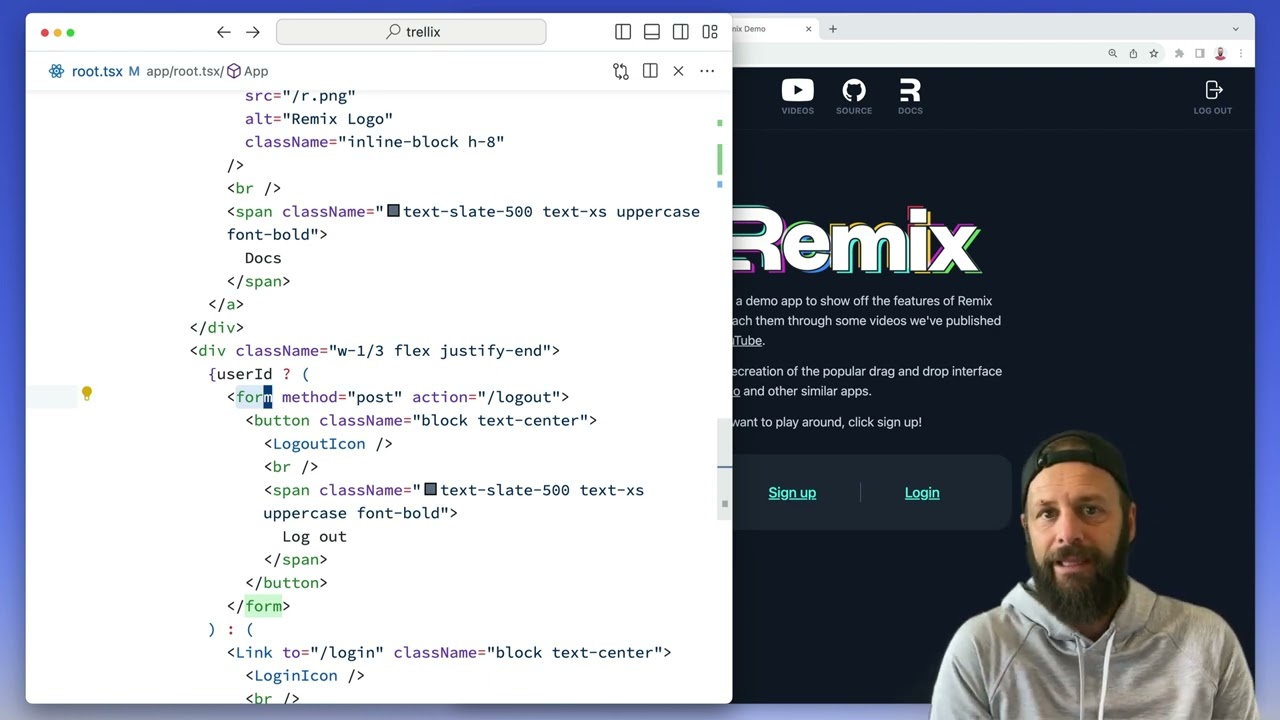
Task: Go forward with the VS Code right arrow
Action: click(253, 32)
